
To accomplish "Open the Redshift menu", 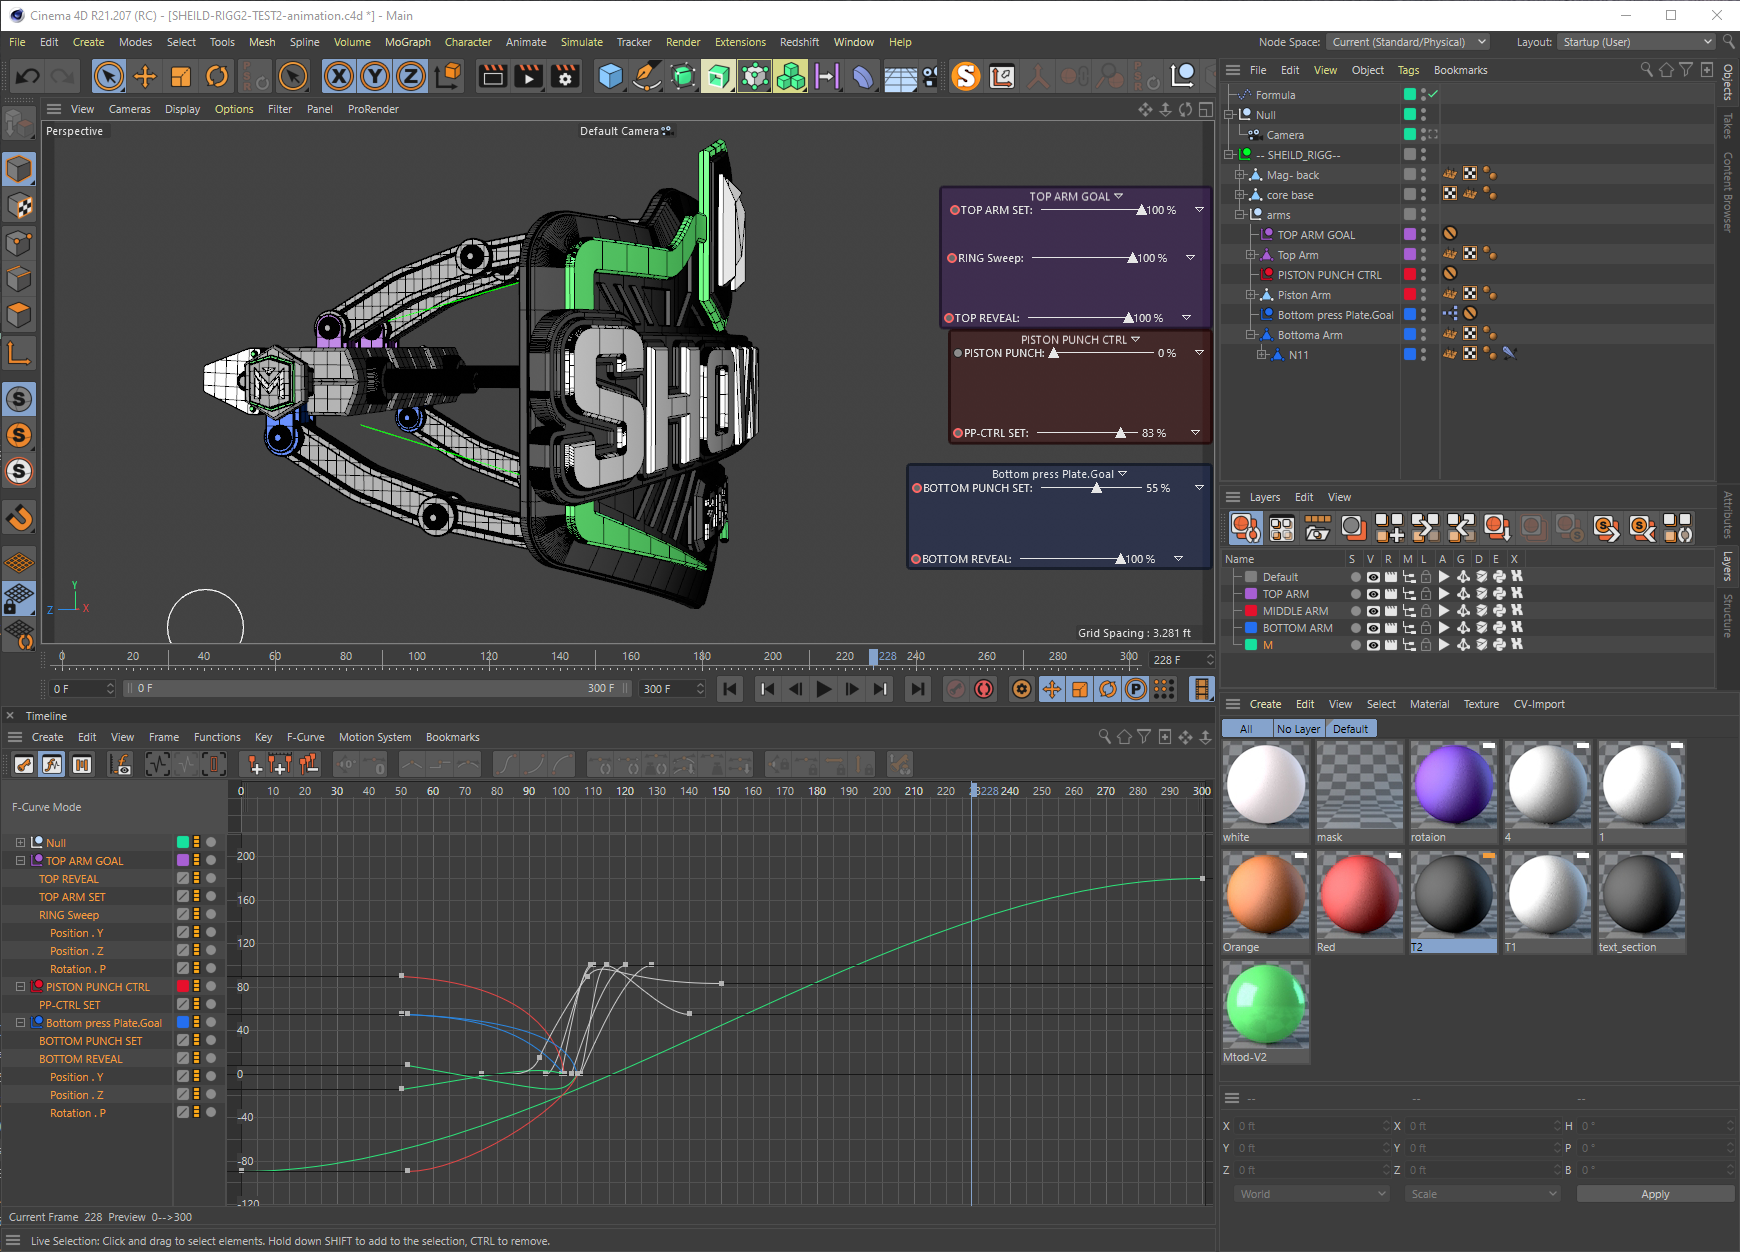I will 799,42.
